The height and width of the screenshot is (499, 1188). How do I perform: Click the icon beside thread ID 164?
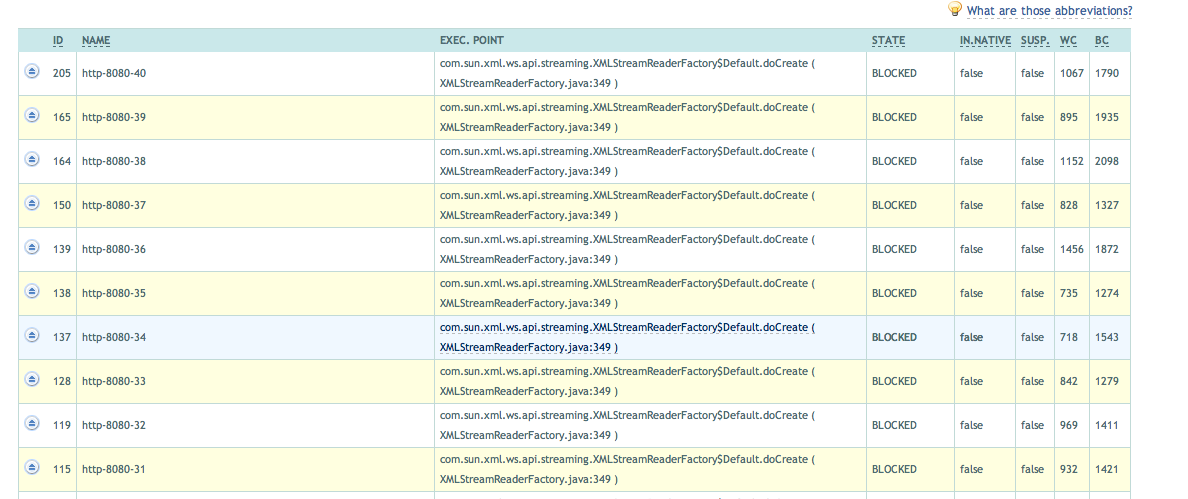(x=32, y=159)
